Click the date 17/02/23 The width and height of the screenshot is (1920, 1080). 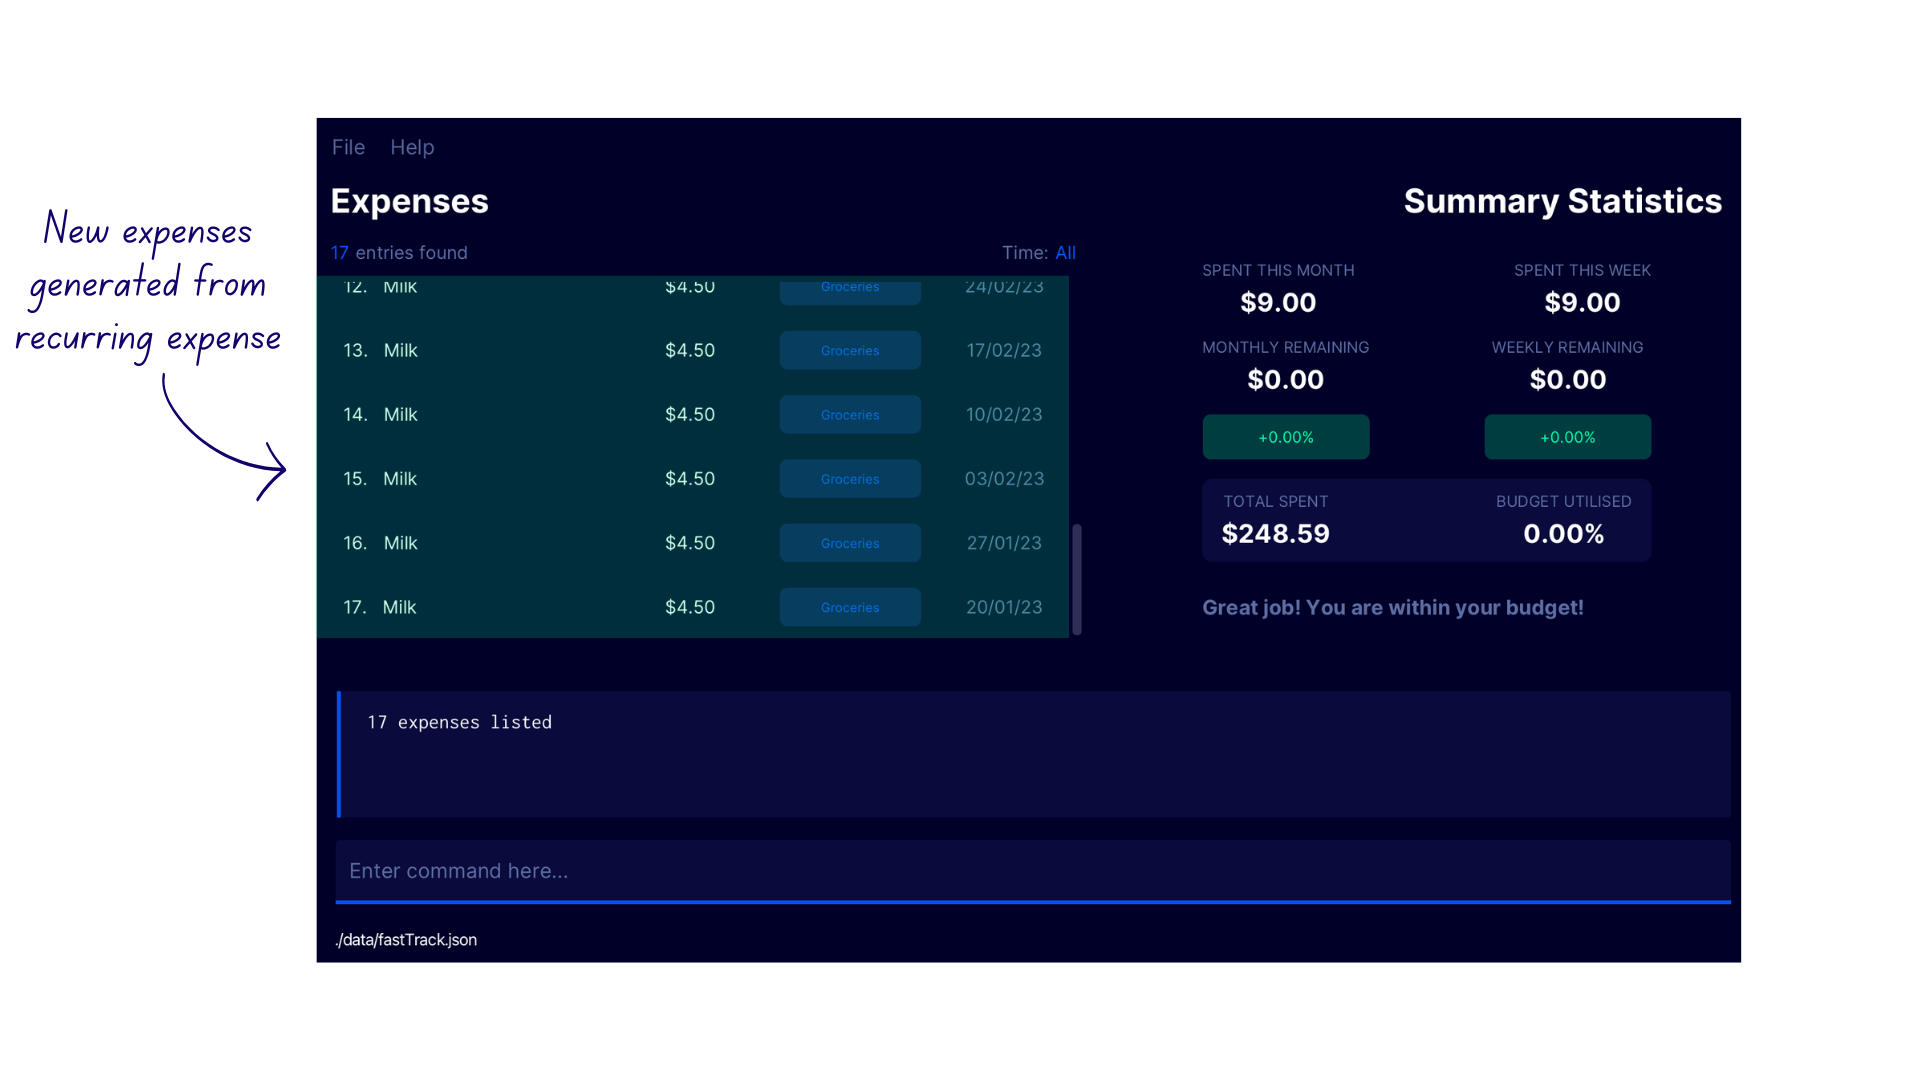1004,350
